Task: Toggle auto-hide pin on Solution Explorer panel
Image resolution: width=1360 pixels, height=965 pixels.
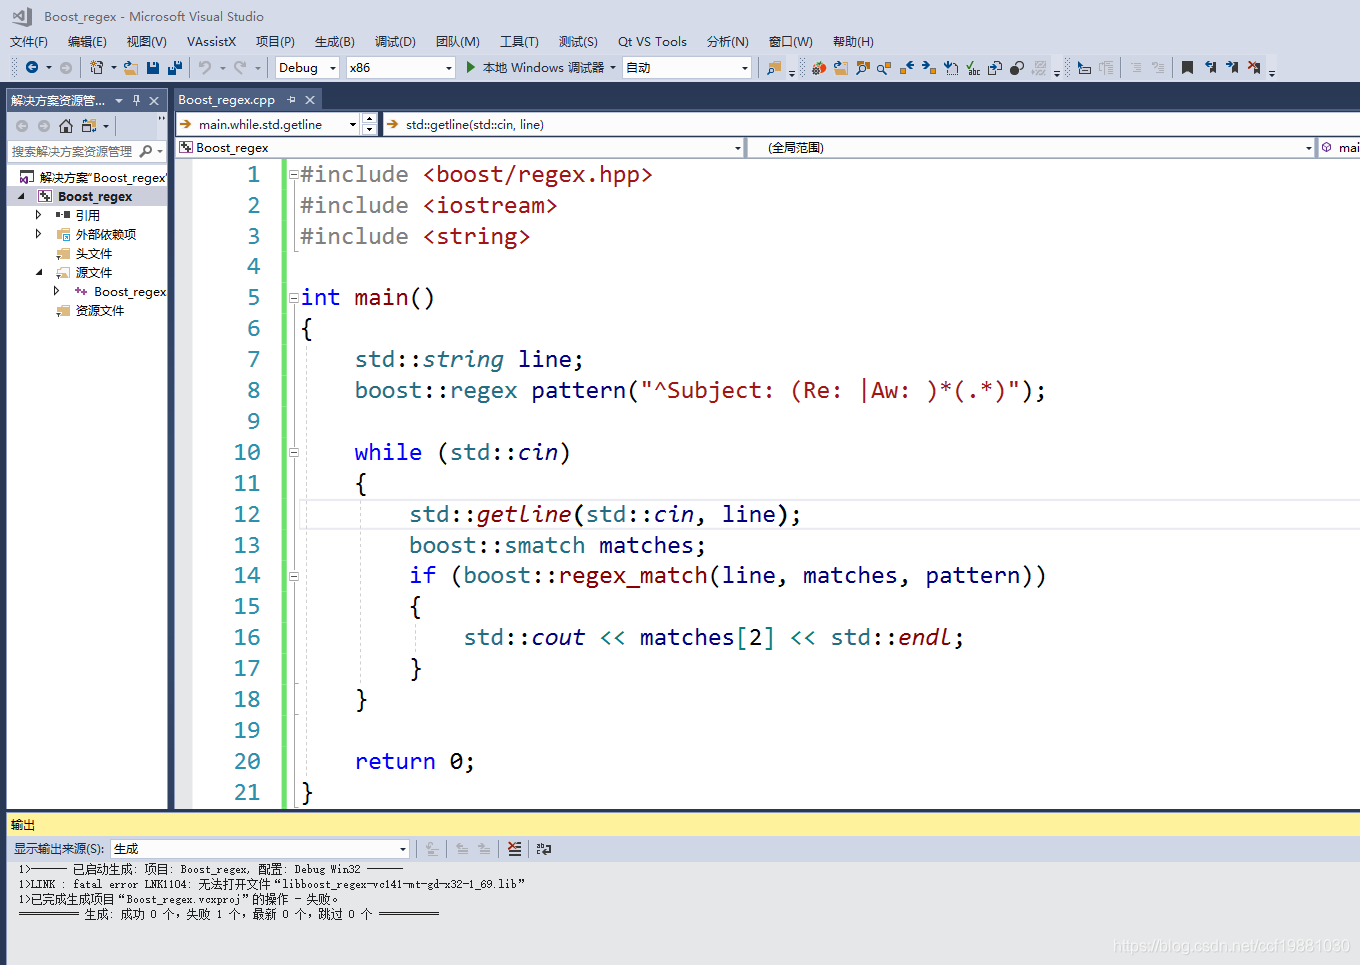Action: point(136,100)
